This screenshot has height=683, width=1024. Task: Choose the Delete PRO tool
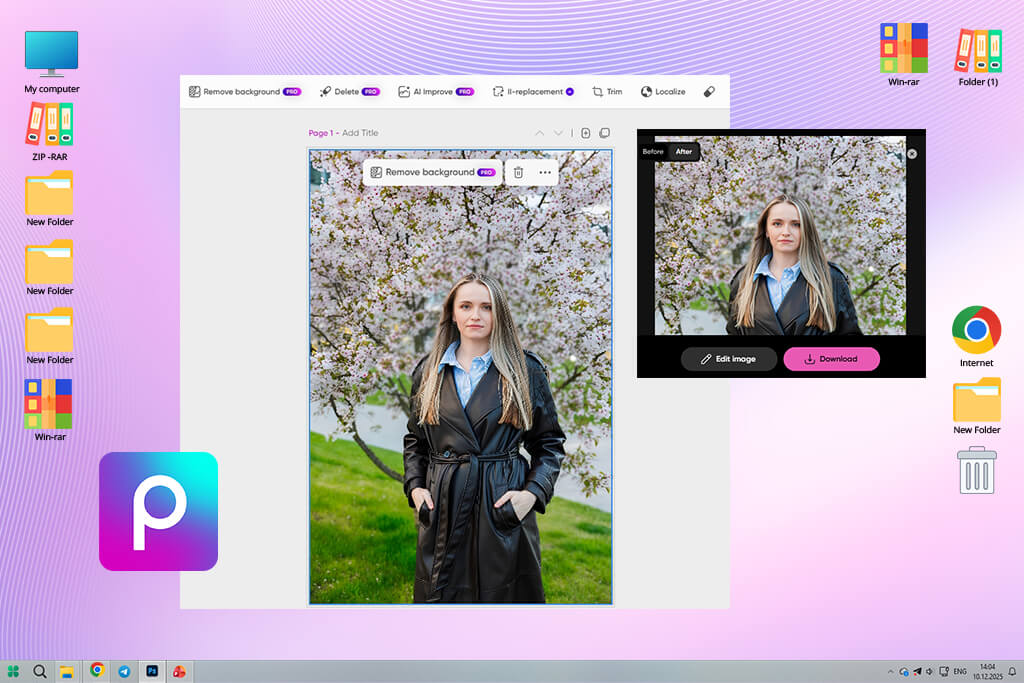tap(349, 91)
